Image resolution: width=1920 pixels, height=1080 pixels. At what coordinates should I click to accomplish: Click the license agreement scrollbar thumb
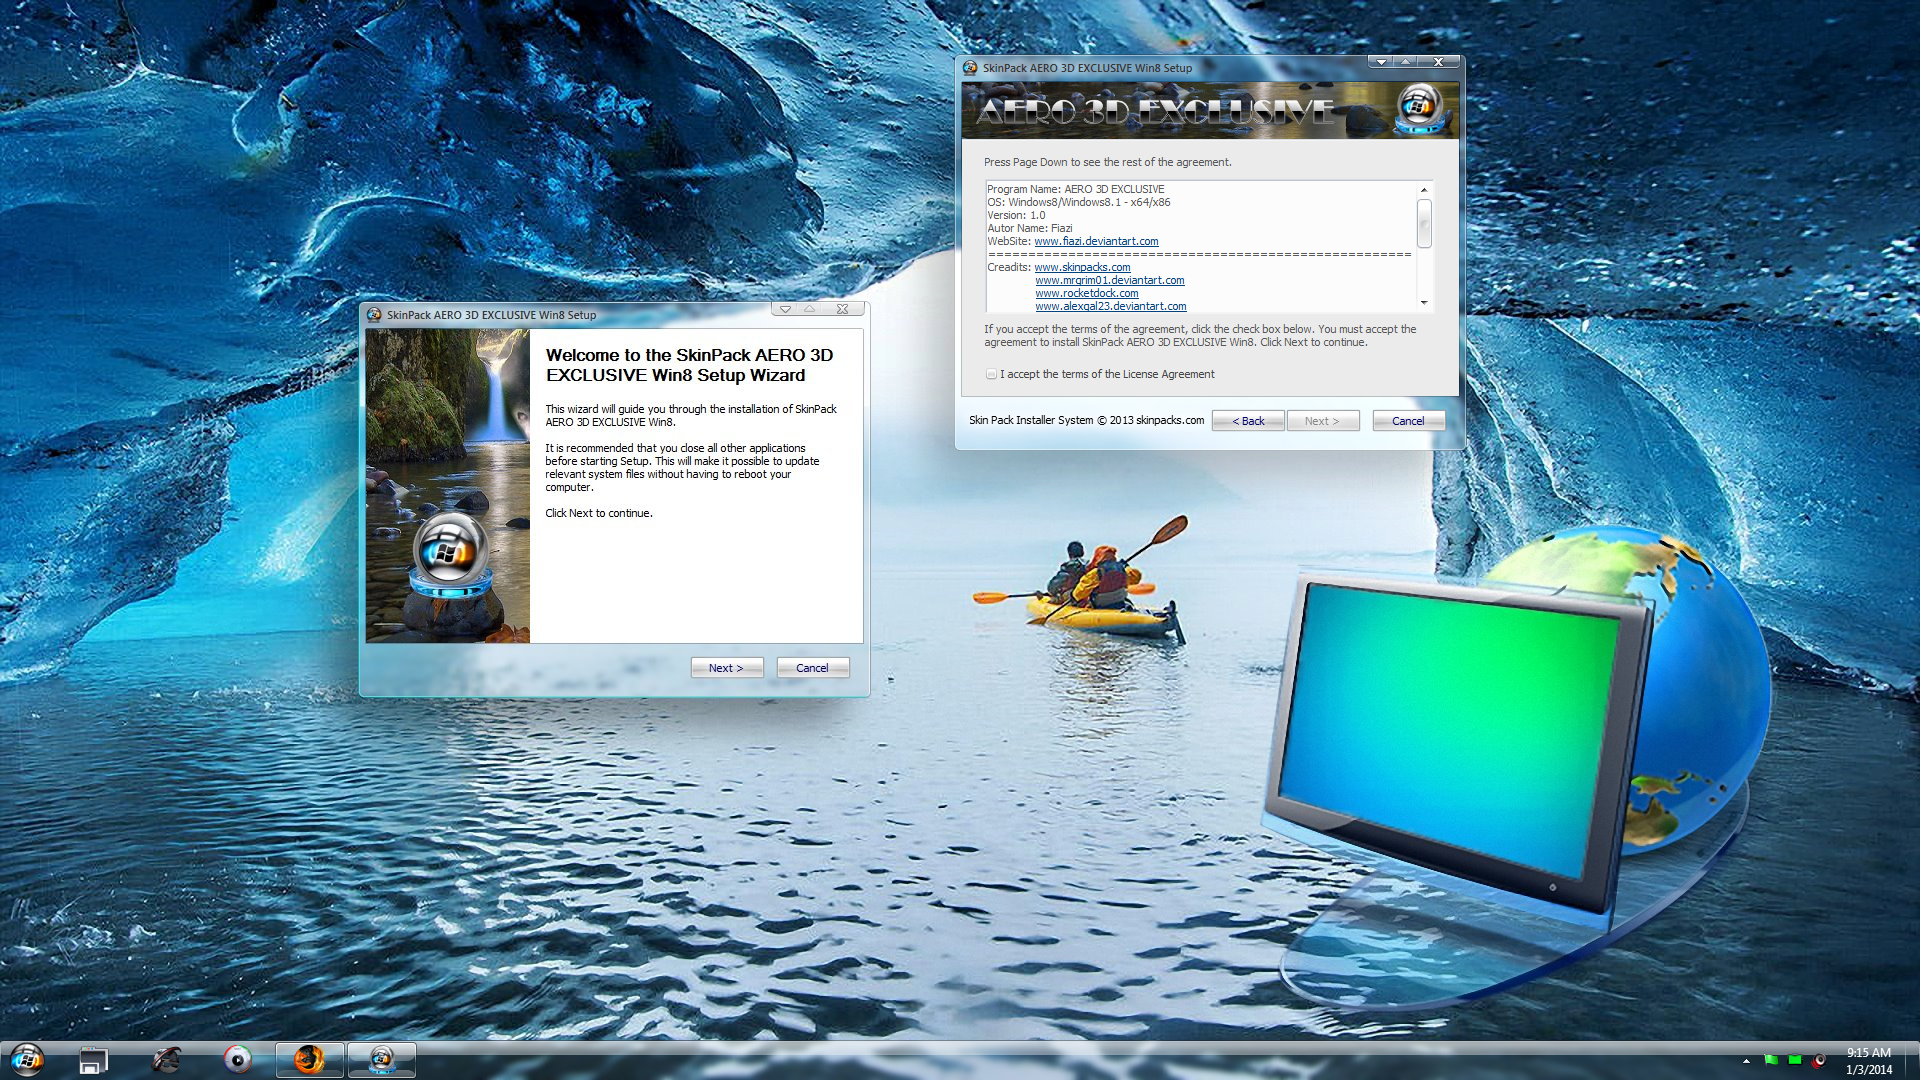pyautogui.click(x=1424, y=223)
